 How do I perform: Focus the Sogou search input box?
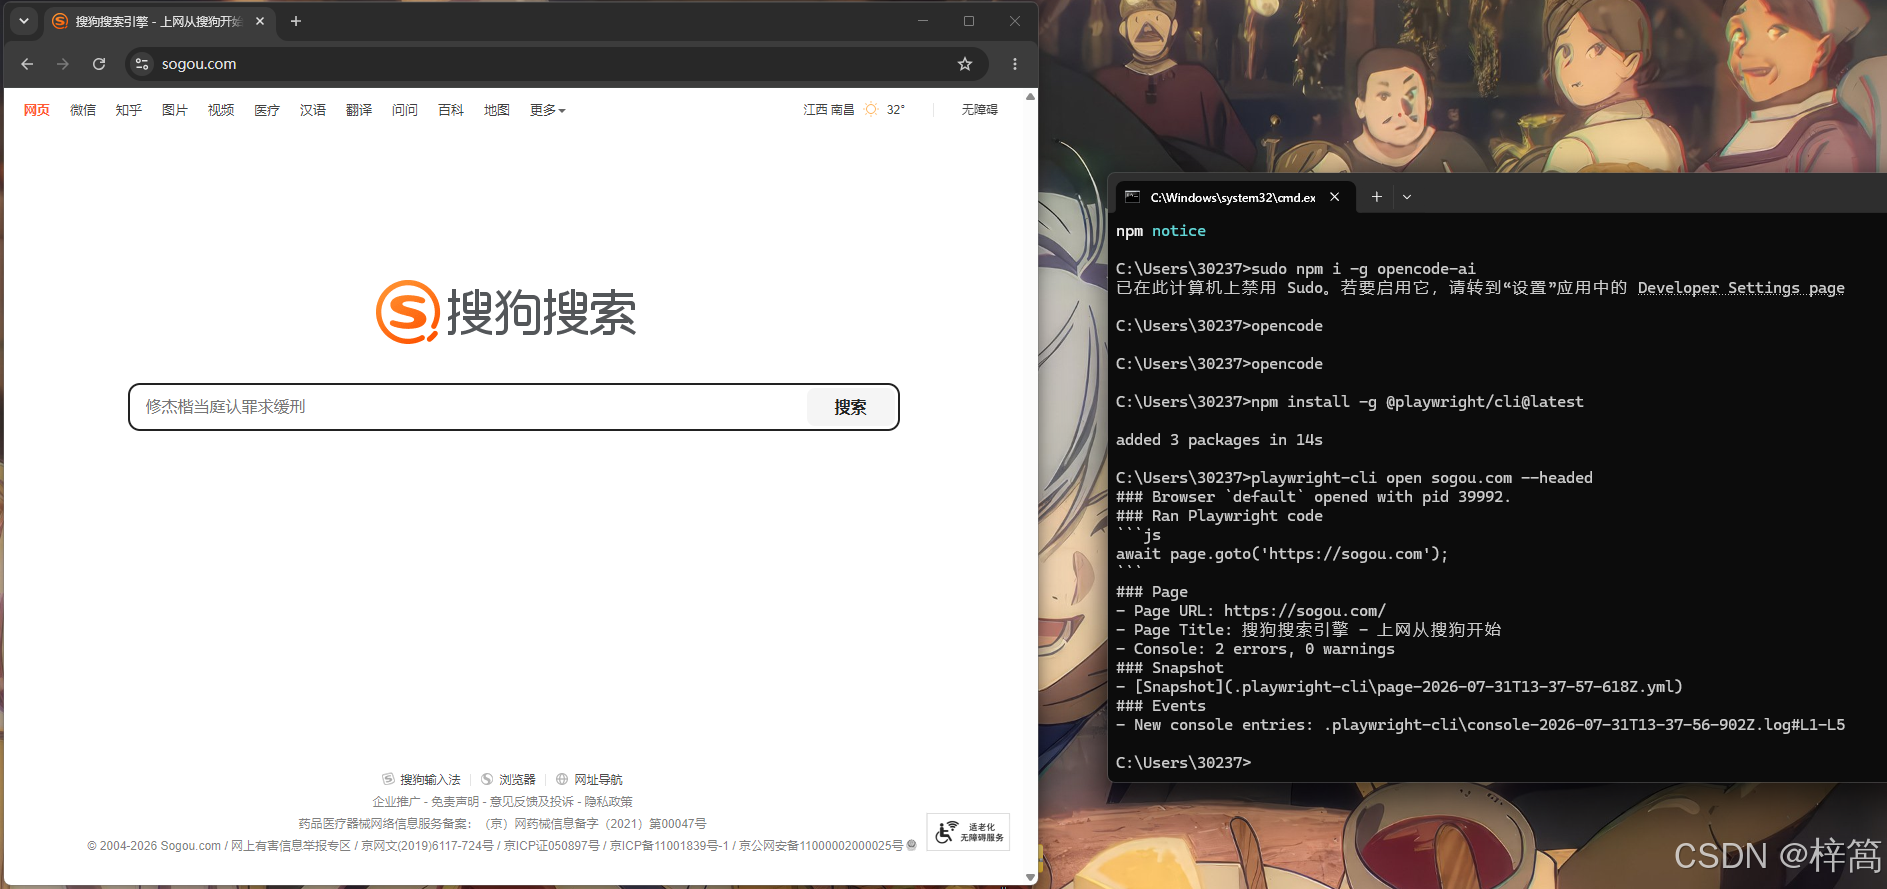[x=468, y=407]
